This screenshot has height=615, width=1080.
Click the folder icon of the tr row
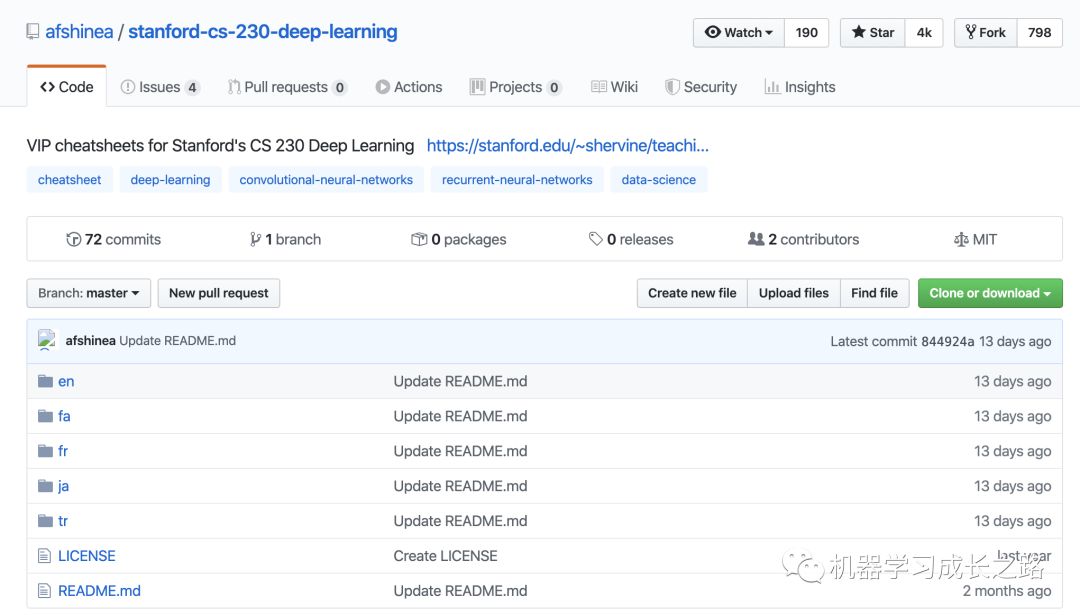[45, 521]
